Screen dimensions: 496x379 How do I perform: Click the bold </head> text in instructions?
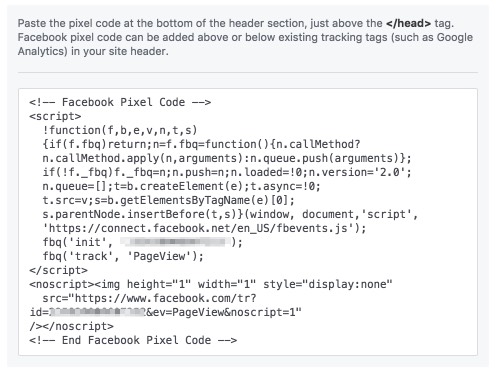pos(408,23)
